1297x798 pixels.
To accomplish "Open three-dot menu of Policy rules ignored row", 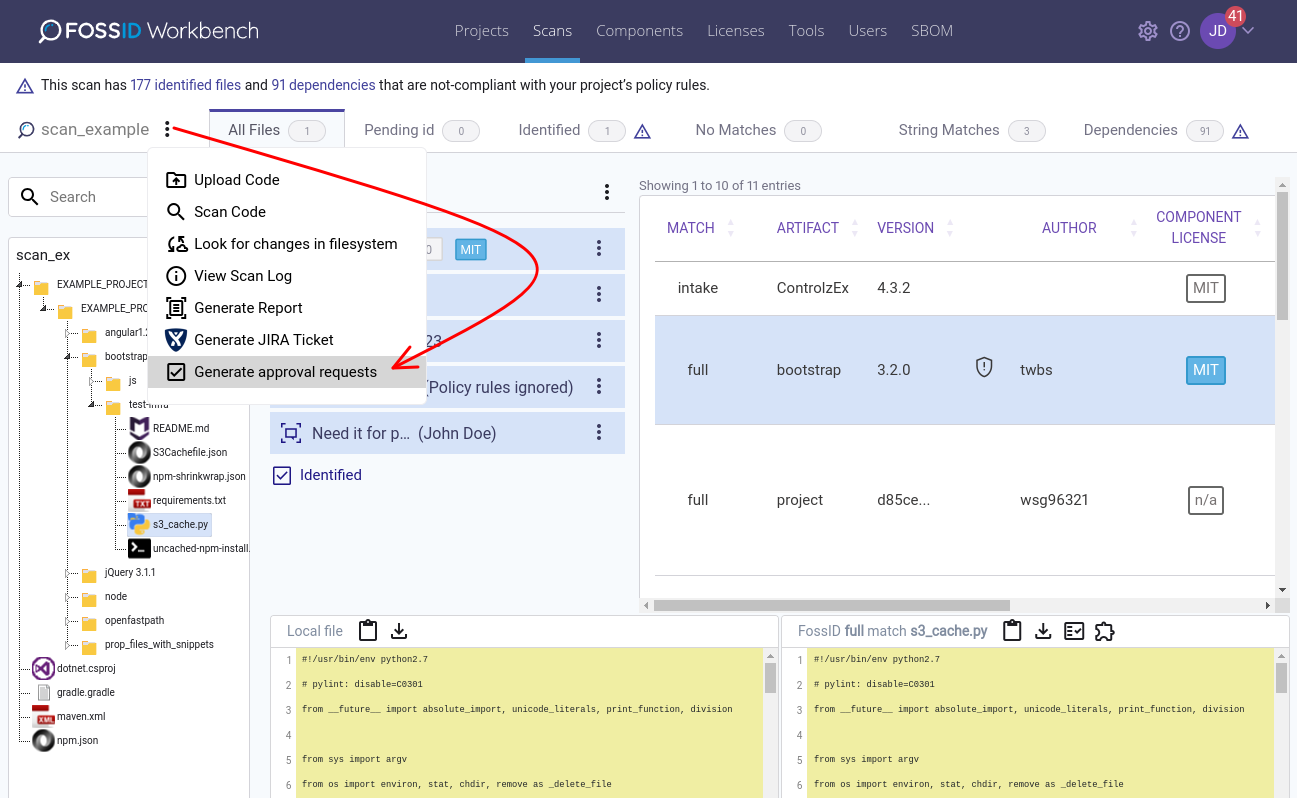I will click(x=599, y=387).
